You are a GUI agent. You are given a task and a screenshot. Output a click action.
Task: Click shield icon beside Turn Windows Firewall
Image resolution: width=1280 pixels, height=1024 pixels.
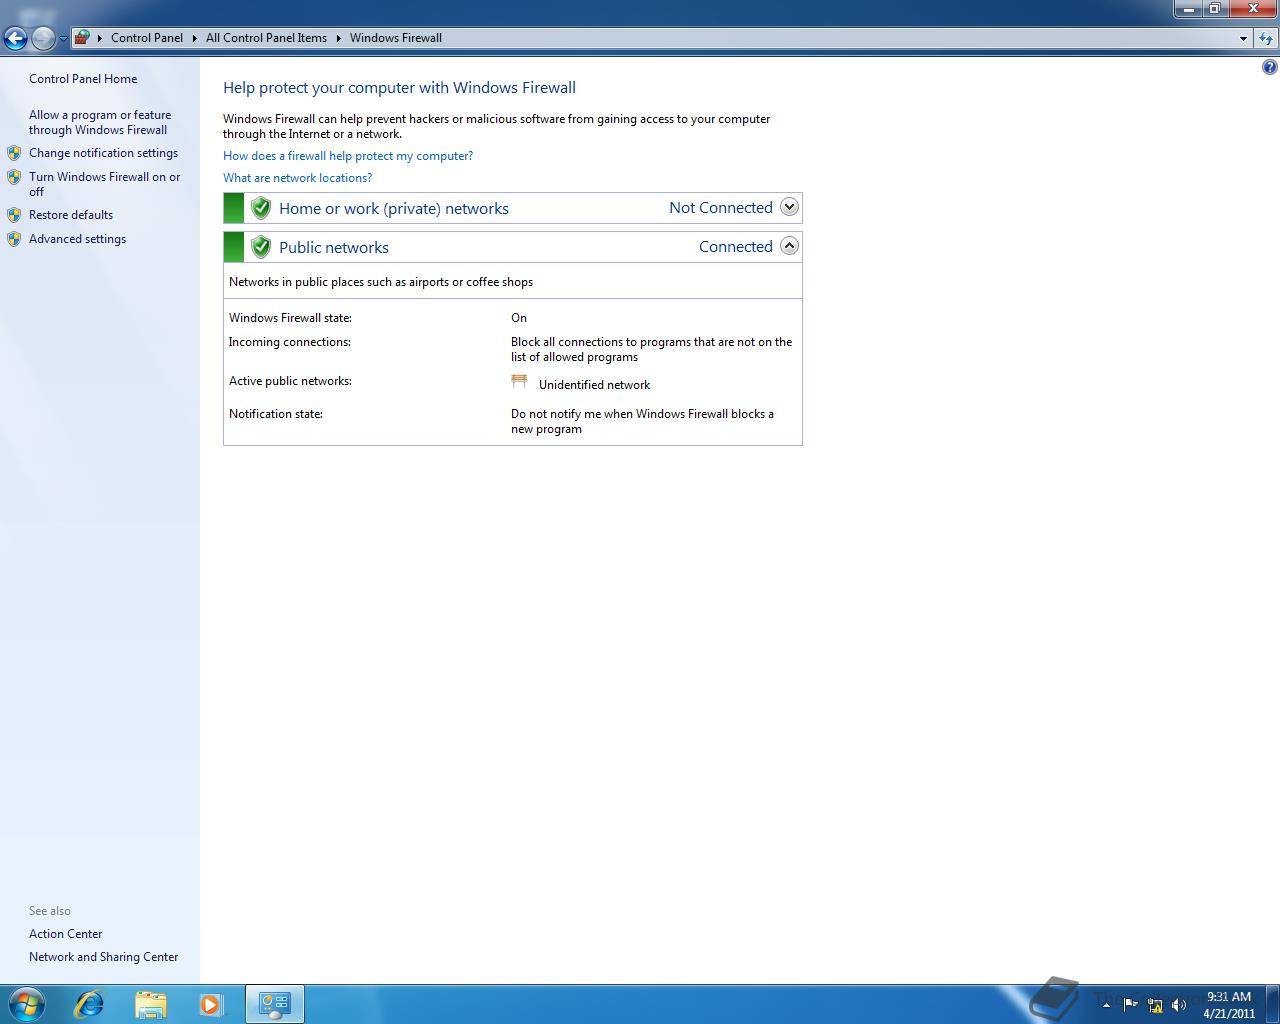14,177
